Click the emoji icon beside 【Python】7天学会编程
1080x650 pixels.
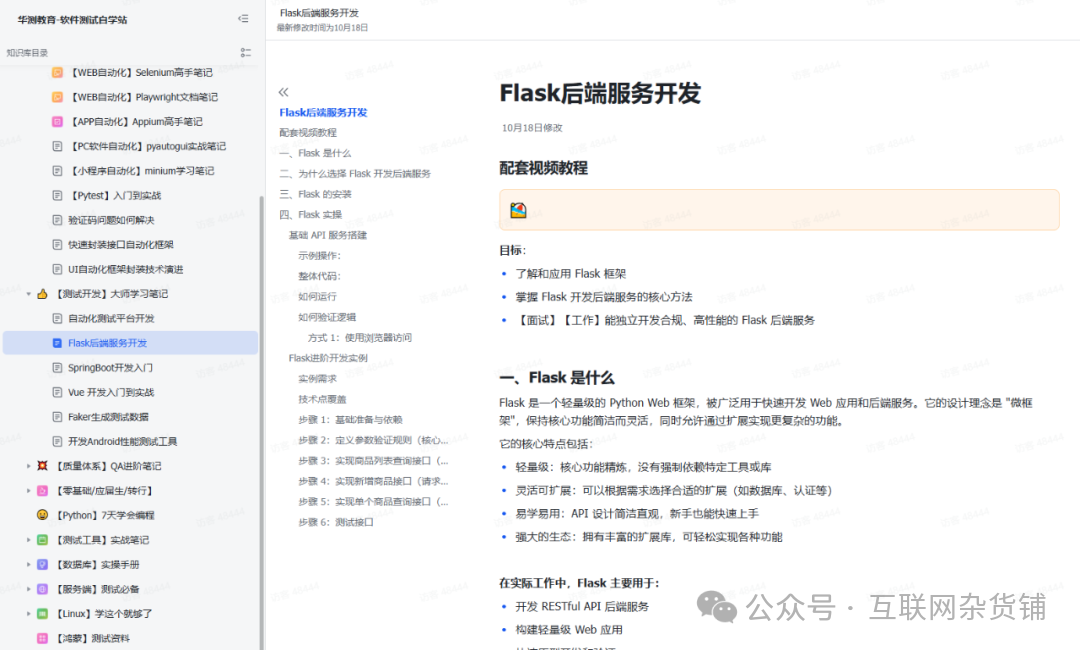coord(42,515)
